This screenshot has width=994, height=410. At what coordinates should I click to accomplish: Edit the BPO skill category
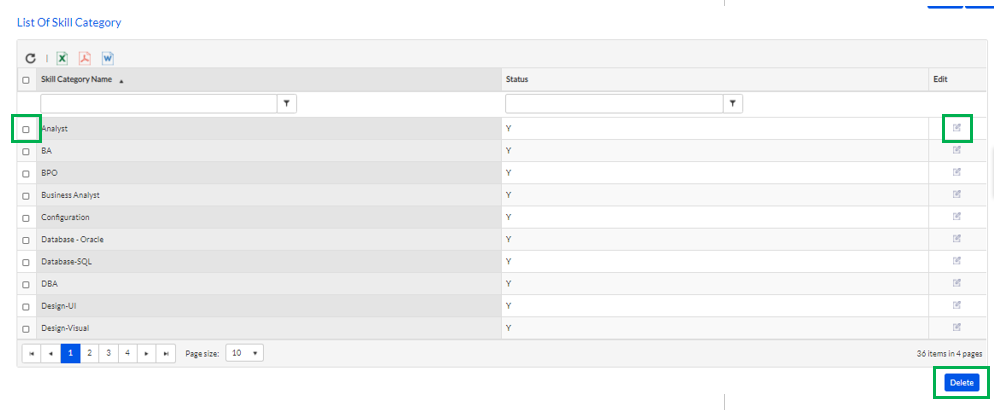(x=957, y=172)
